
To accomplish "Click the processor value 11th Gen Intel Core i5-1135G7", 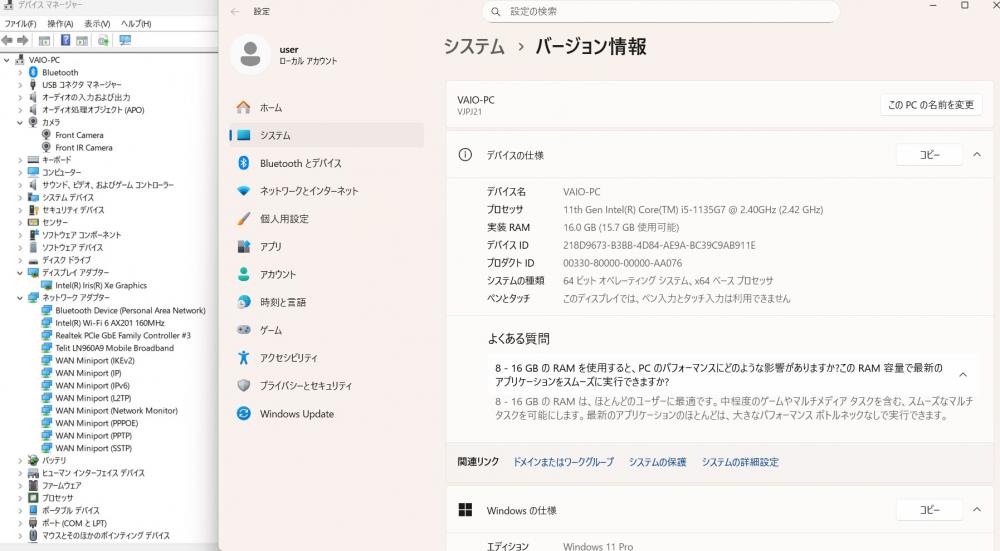I will 693,209.
